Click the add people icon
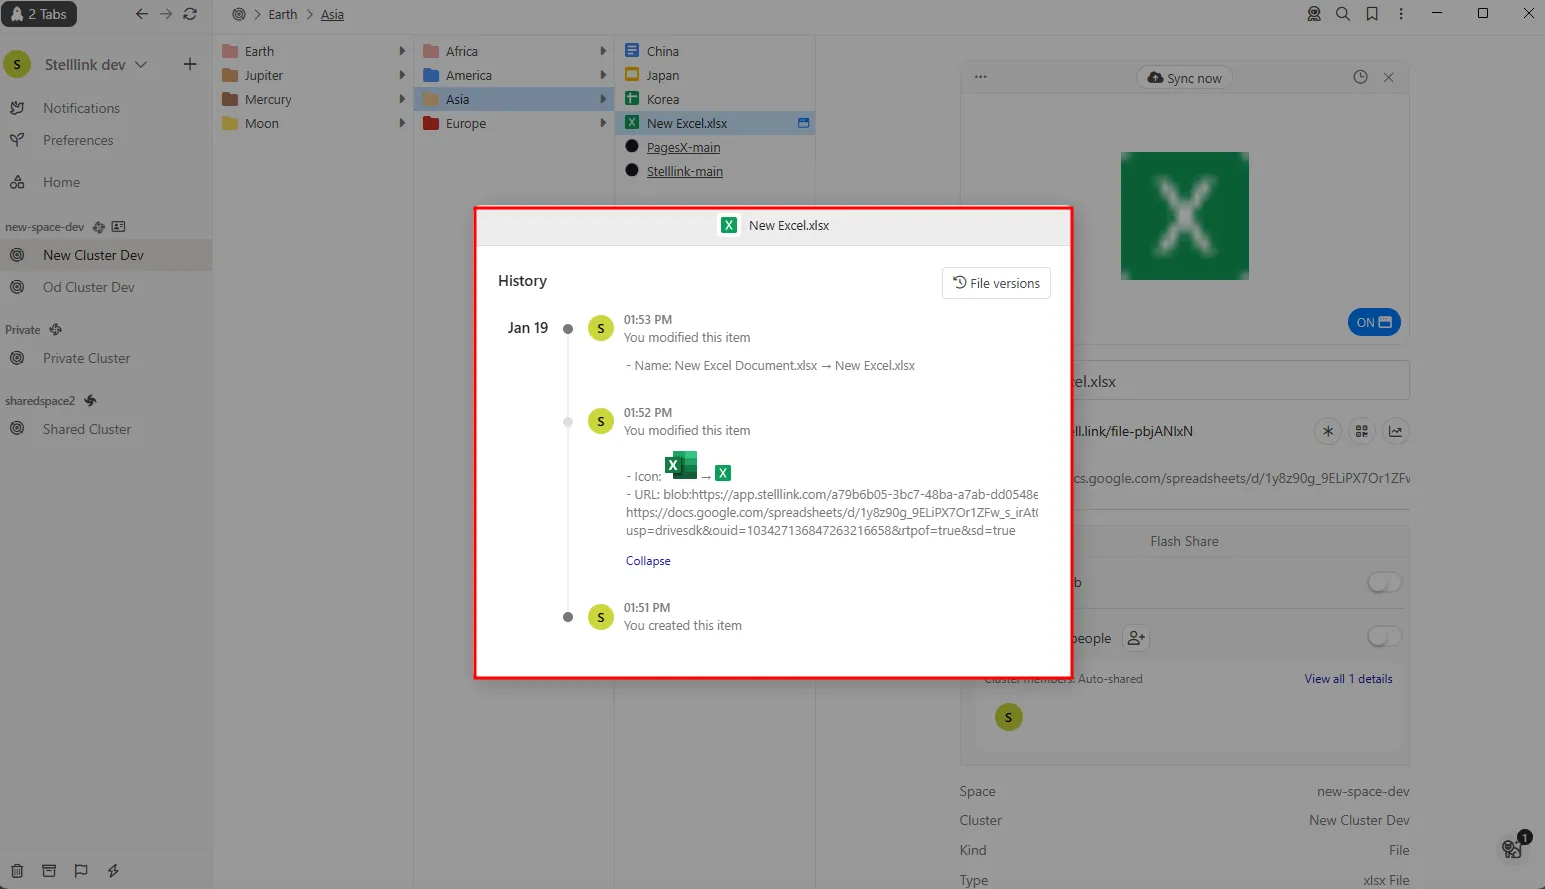Viewport: 1545px width, 889px height. (x=1136, y=638)
